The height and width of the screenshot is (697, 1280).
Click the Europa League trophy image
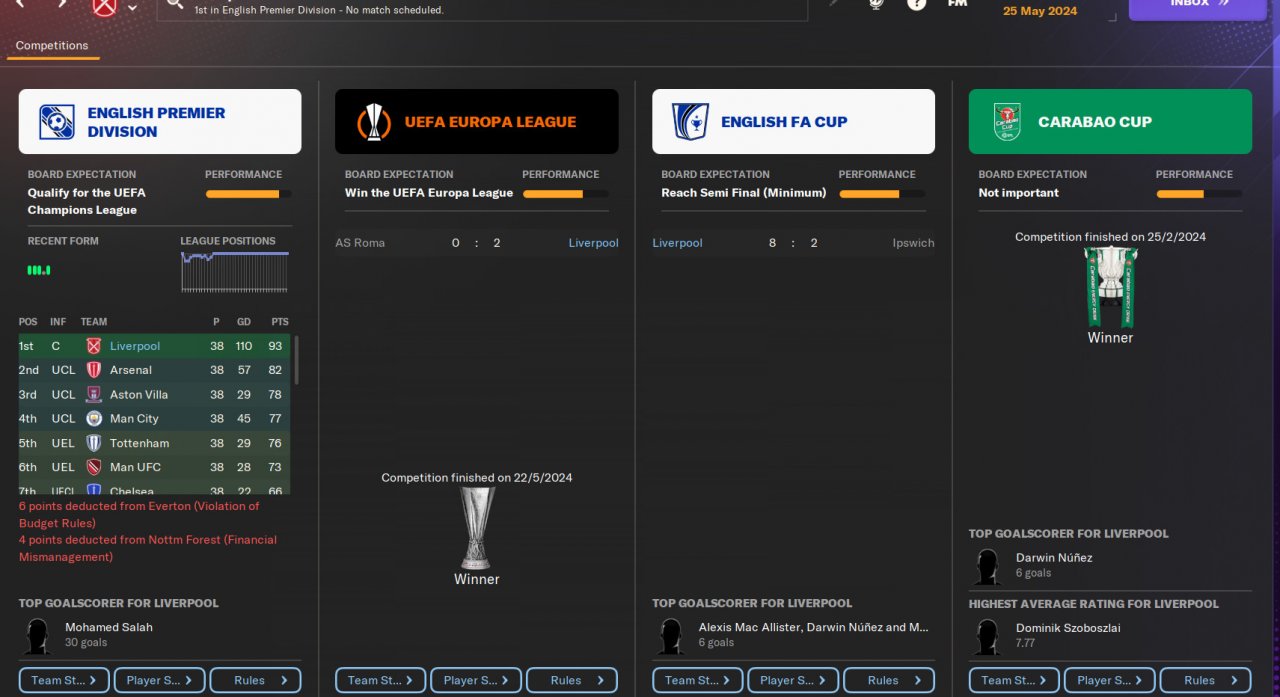point(477,529)
